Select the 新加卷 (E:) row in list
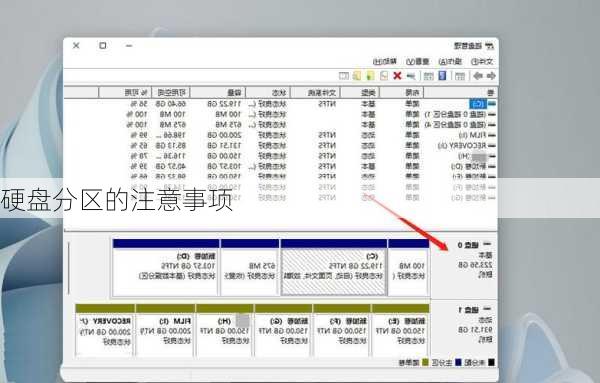This screenshot has height=383, width=600. (280, 176)
